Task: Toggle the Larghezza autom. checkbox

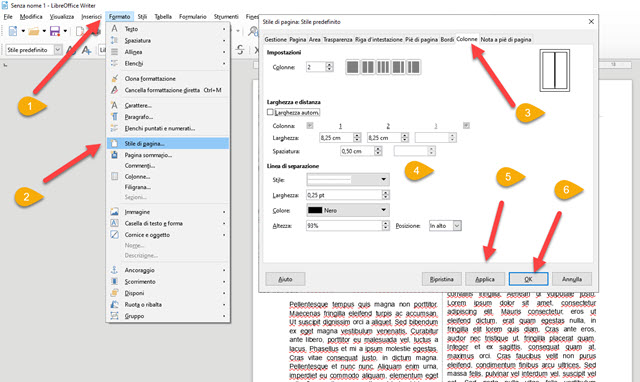Action: point(270,112)
